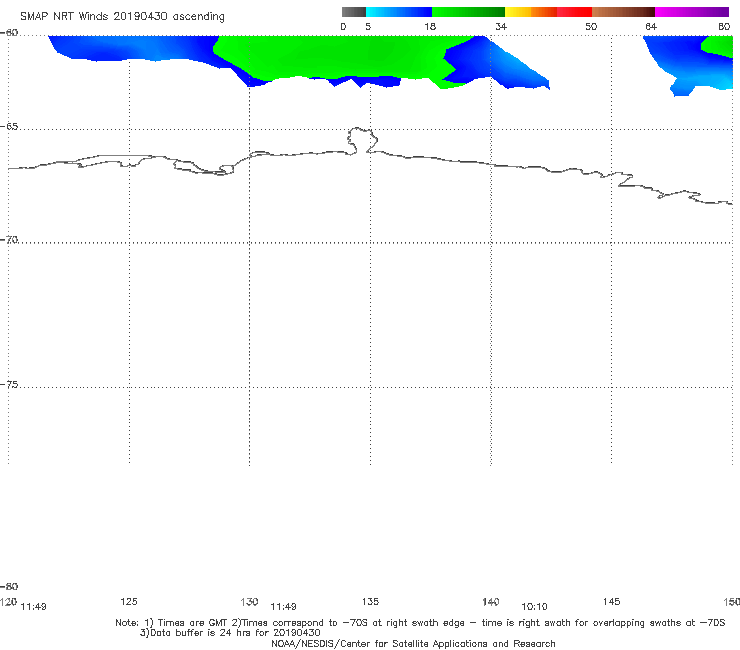Image resolution: width=740 pixels, height=650 pixels.
Task: Pick the gray segment of the color bar
Action: pyautogui.click(x=354, y=12)
